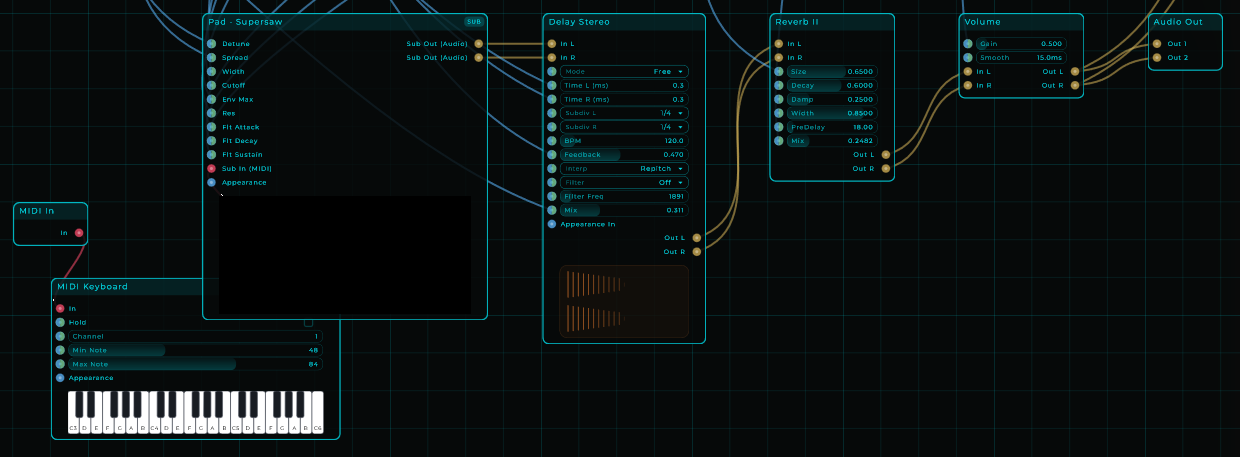Click the Flt Sustain input port

point(211,155)
